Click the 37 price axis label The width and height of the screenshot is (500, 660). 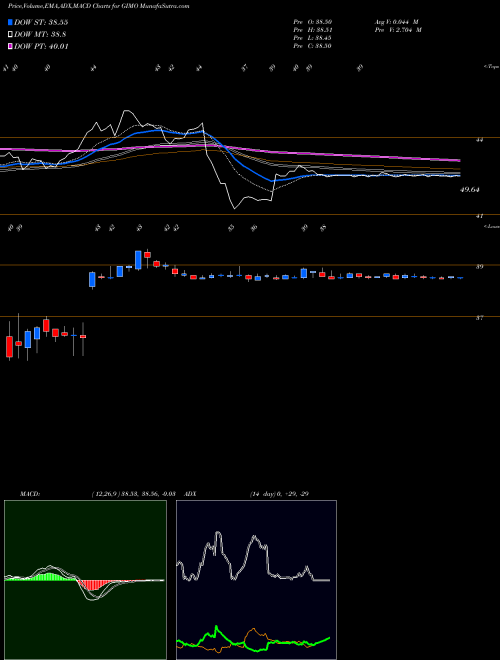point(479,318)
